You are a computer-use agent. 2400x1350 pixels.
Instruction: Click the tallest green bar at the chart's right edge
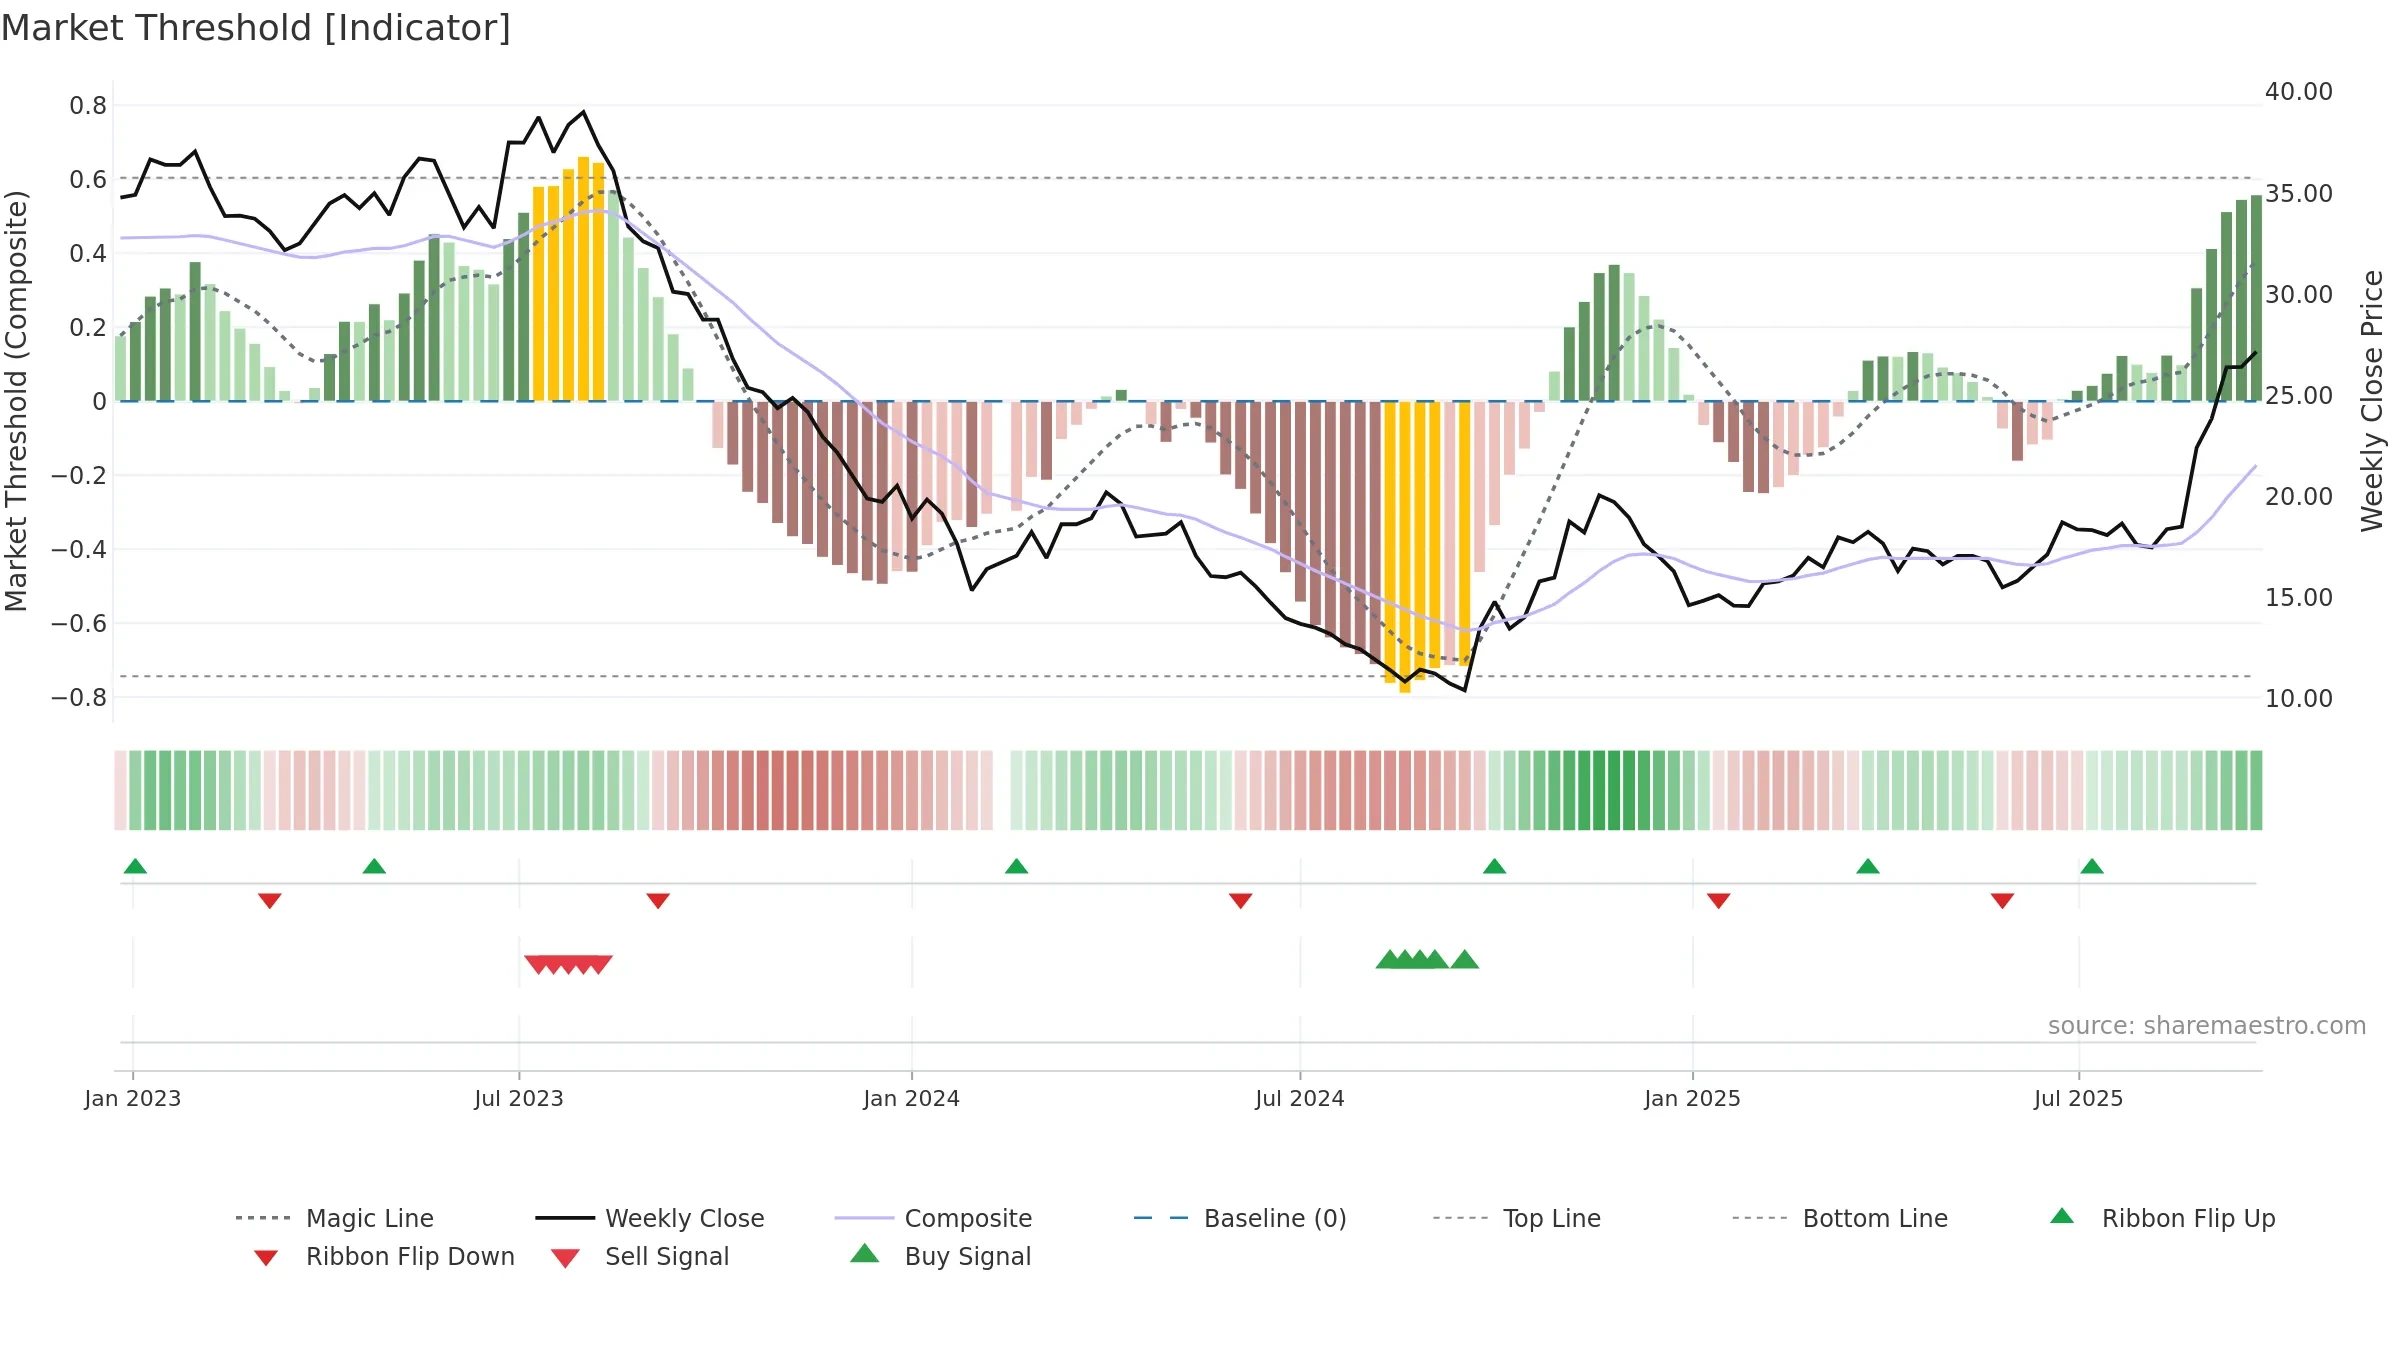[2256, 298]
